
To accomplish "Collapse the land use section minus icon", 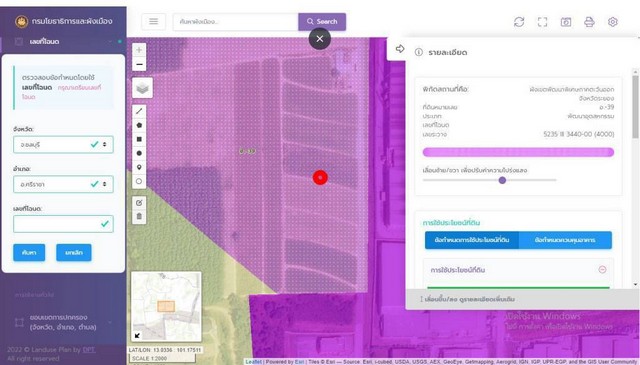I will tap(602, 269).
